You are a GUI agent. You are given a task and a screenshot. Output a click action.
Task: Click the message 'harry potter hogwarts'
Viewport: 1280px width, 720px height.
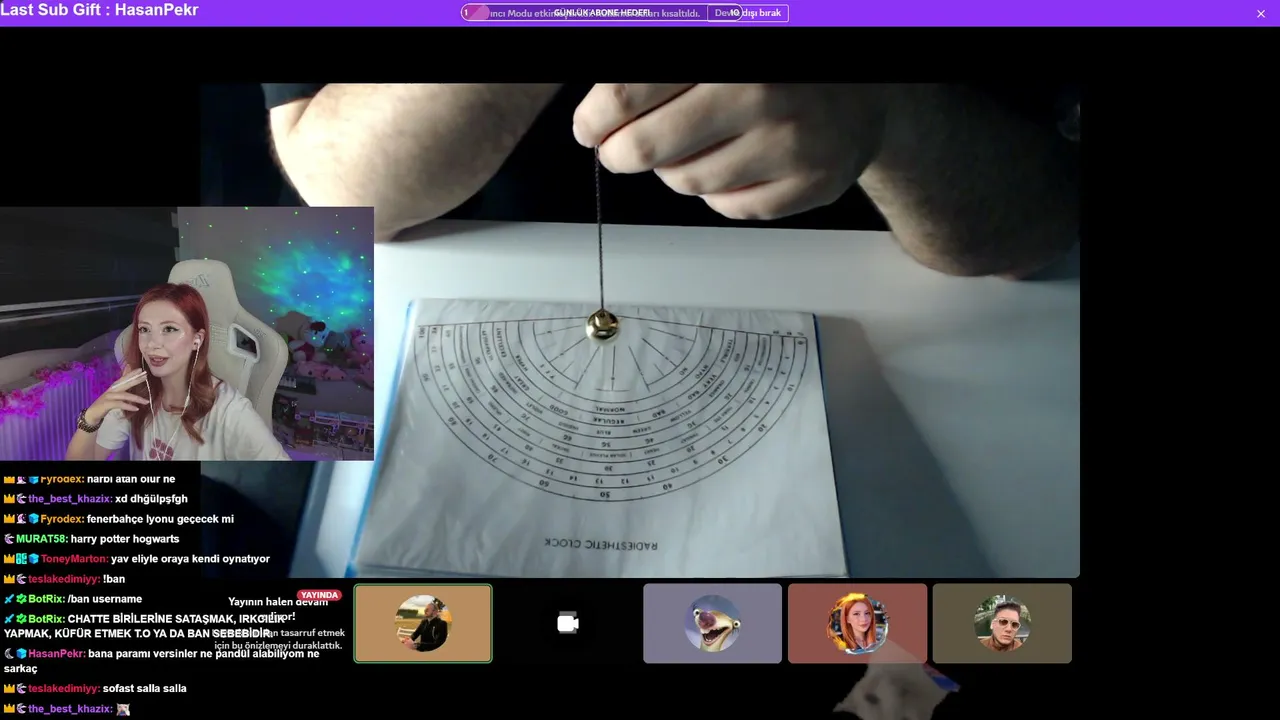click(125, 539)
